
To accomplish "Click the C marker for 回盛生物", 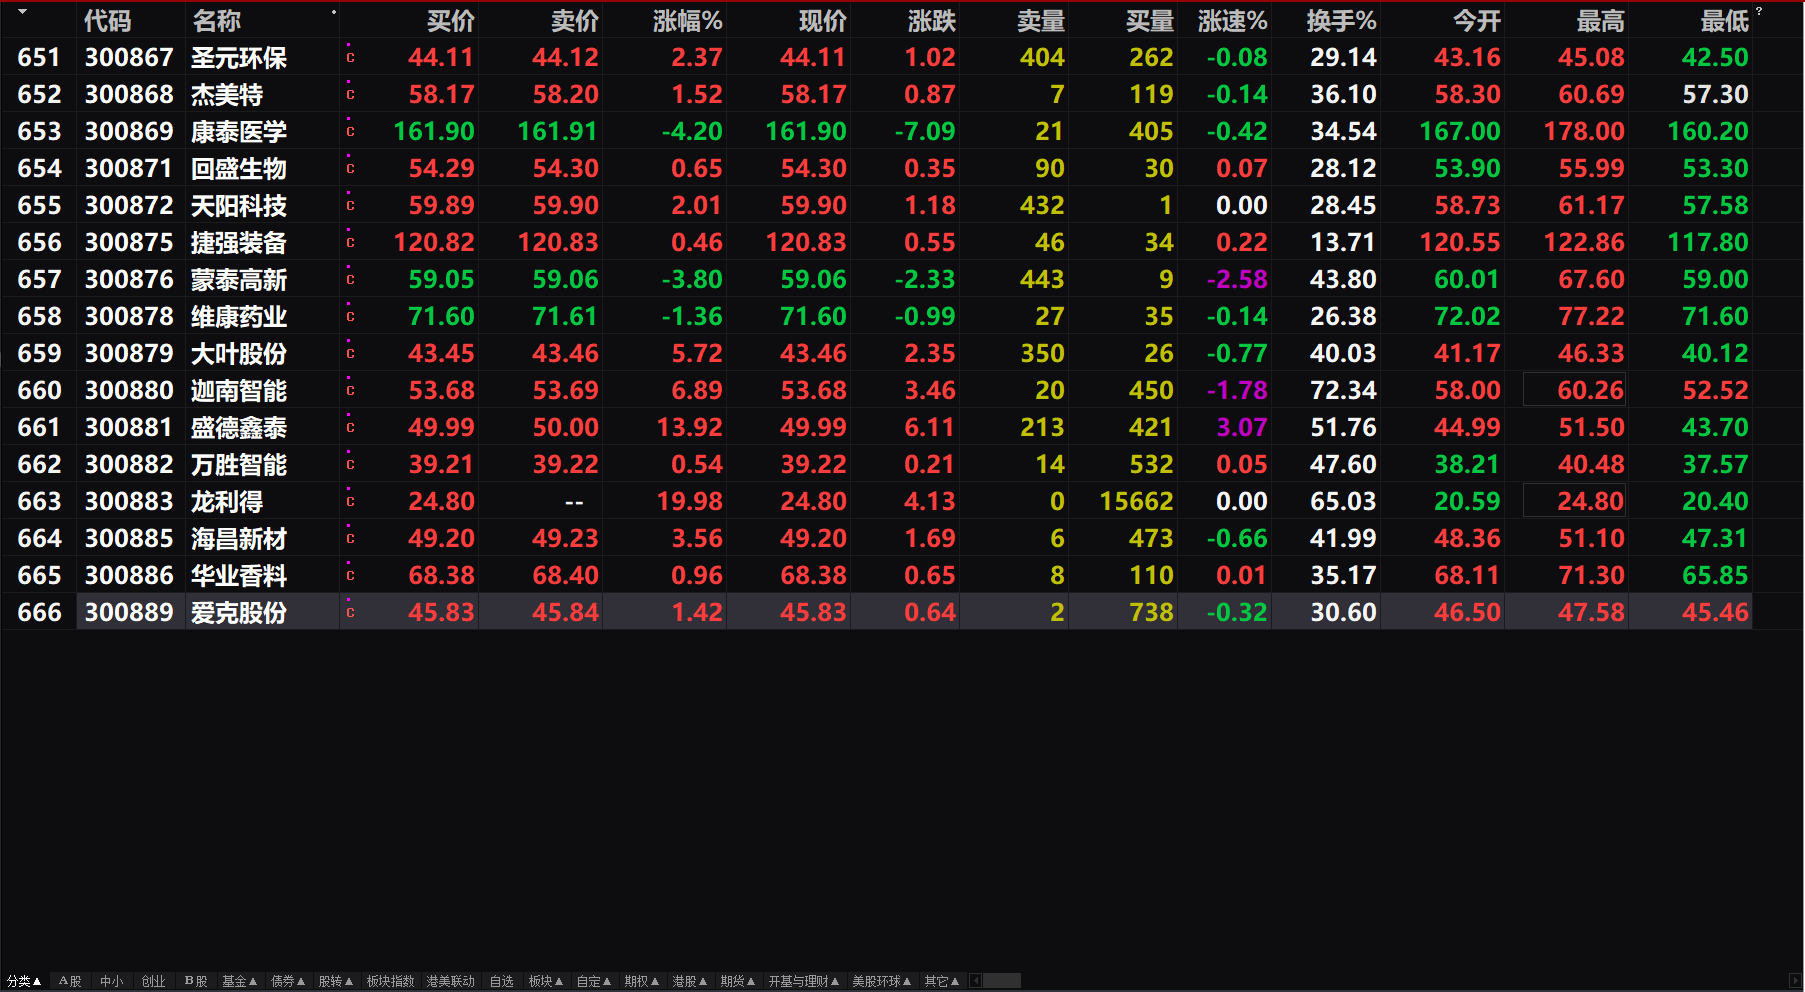I will pyautogui.click(x=350, y=169).
